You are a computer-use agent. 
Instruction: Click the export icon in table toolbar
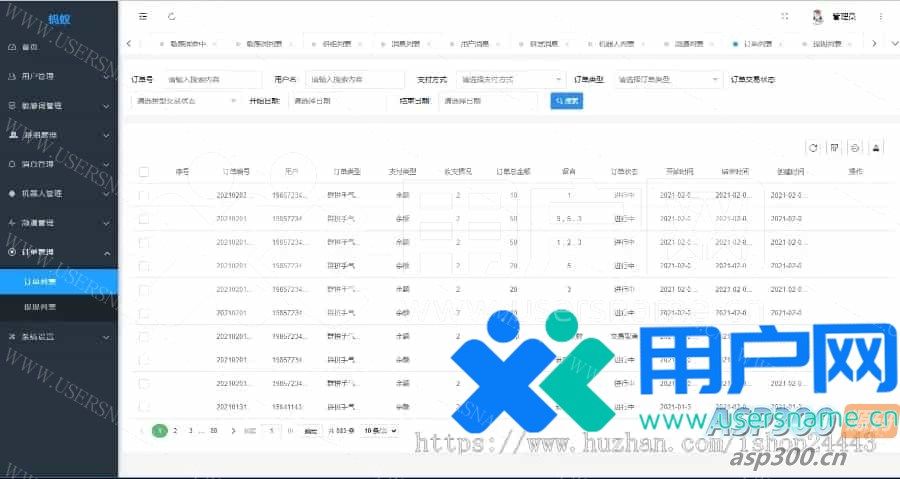(855, 148)
